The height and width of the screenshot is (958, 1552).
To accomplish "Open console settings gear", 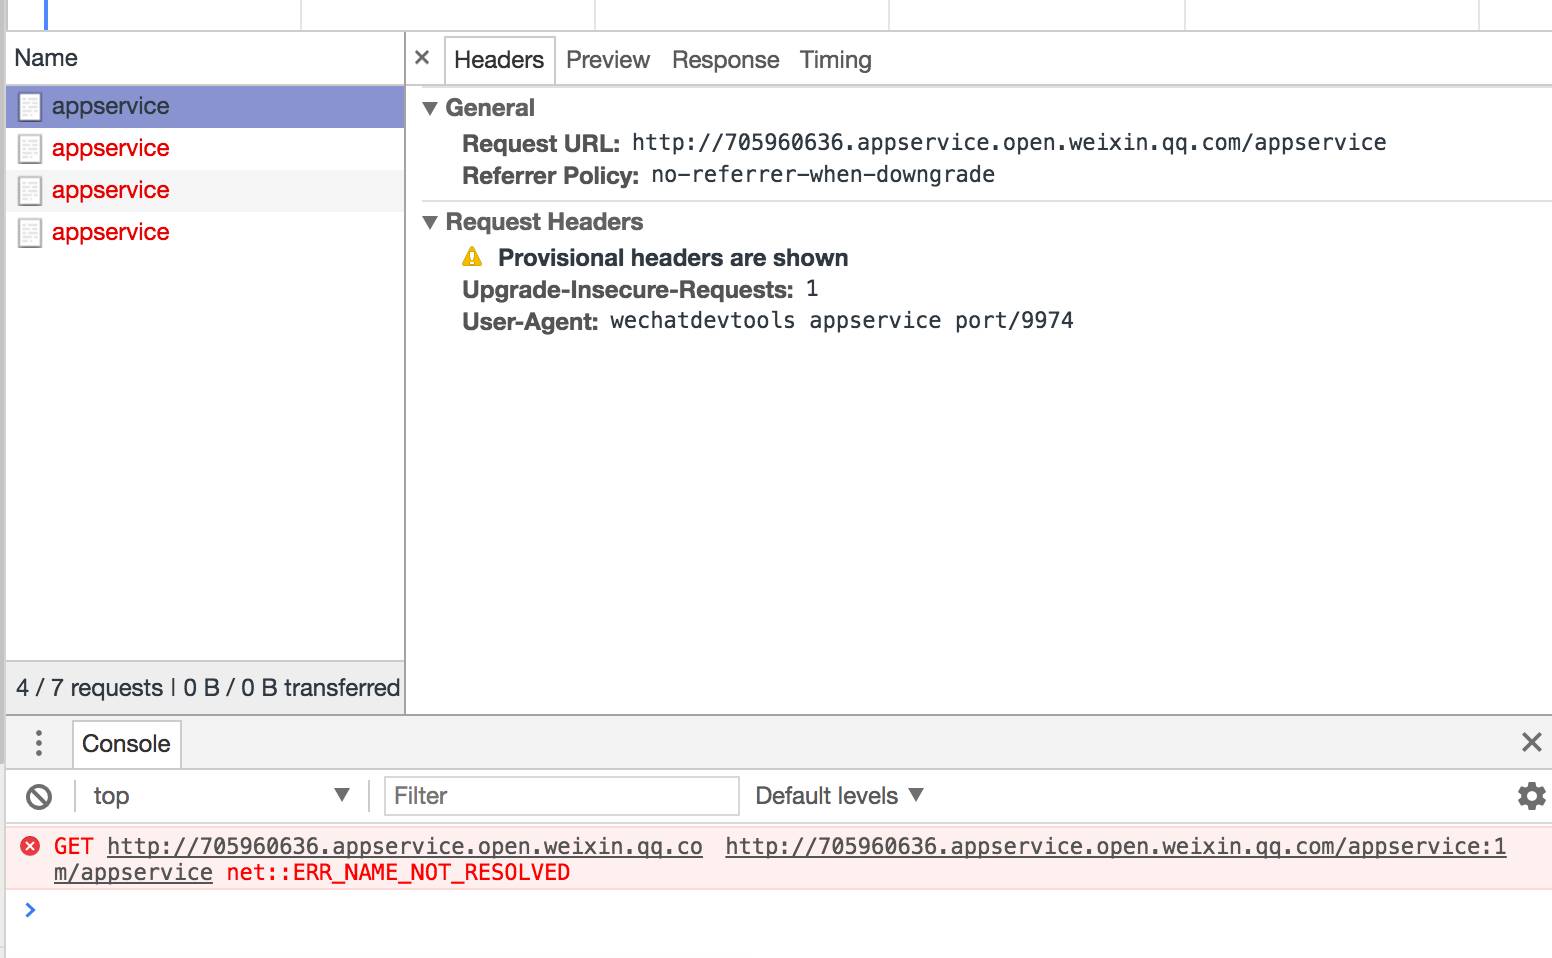I will (1531, 796).
